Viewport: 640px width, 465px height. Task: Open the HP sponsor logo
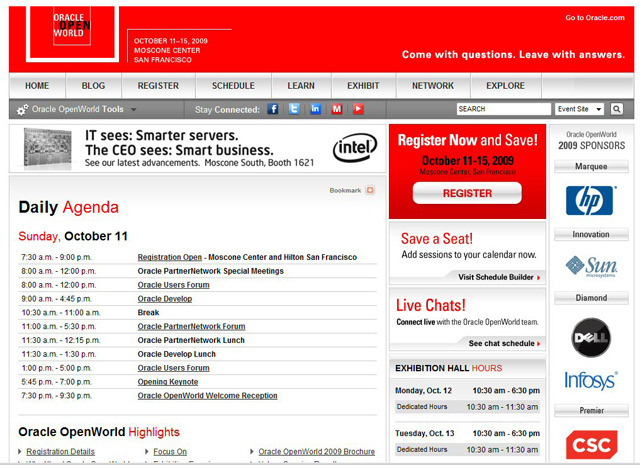589,200
